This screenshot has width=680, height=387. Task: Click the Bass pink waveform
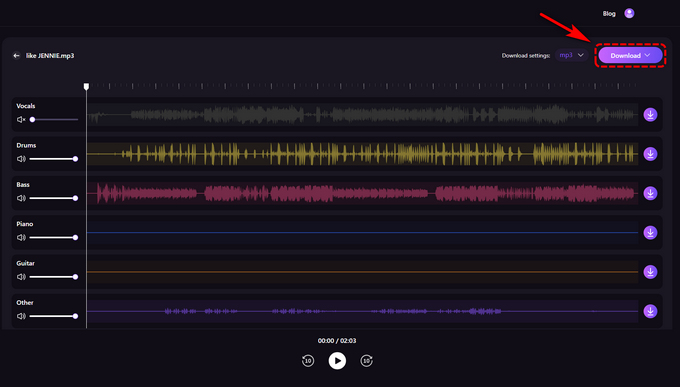pos(363,193)
